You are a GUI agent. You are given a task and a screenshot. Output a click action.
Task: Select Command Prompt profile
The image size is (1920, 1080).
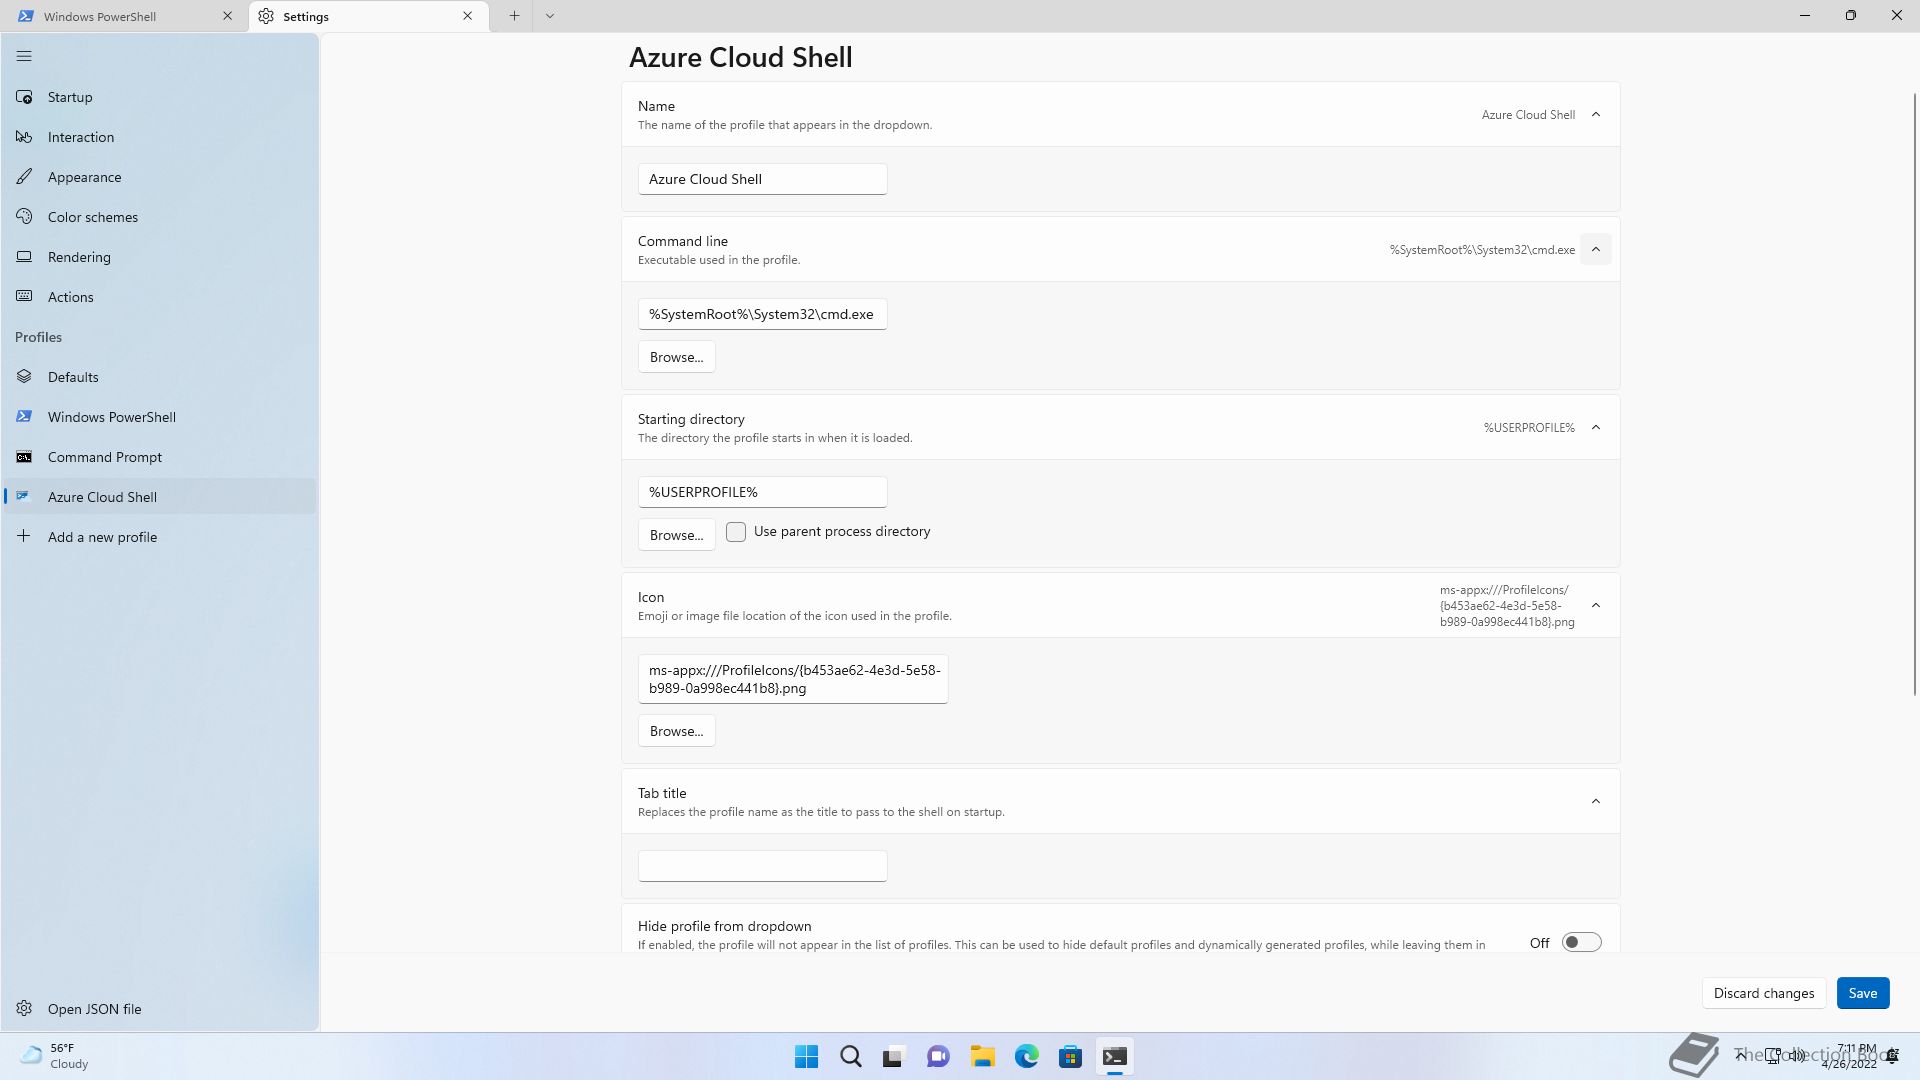160,457
